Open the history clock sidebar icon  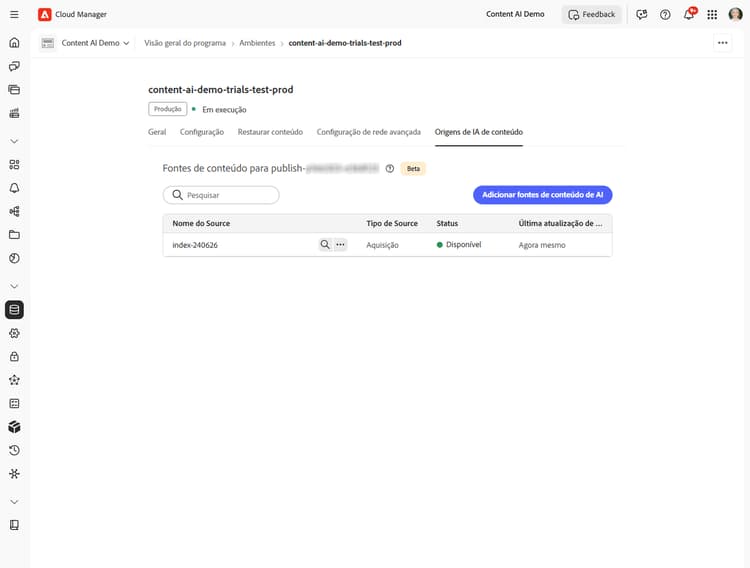tap(14, 450)
